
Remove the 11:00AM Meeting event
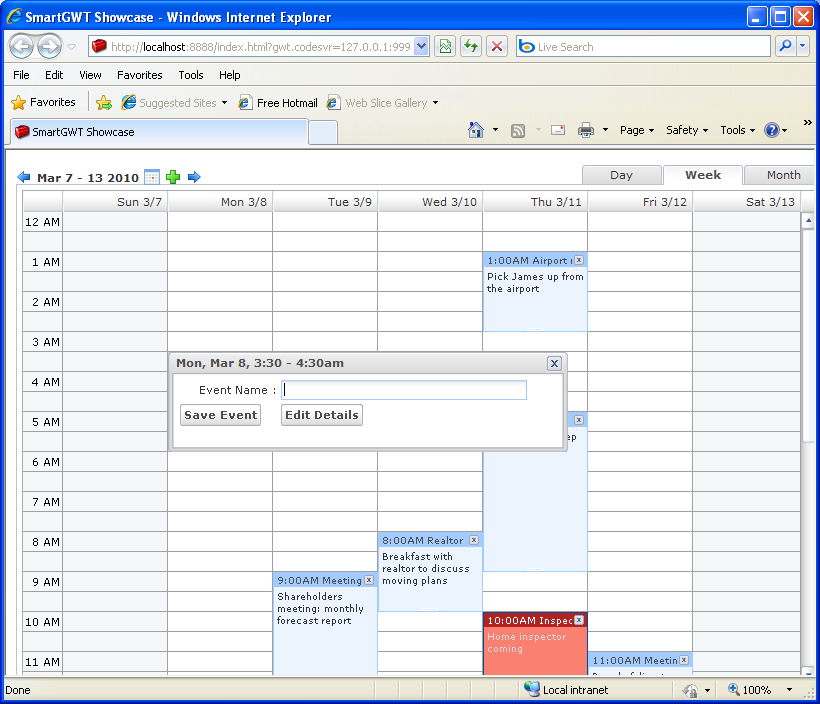684,660
